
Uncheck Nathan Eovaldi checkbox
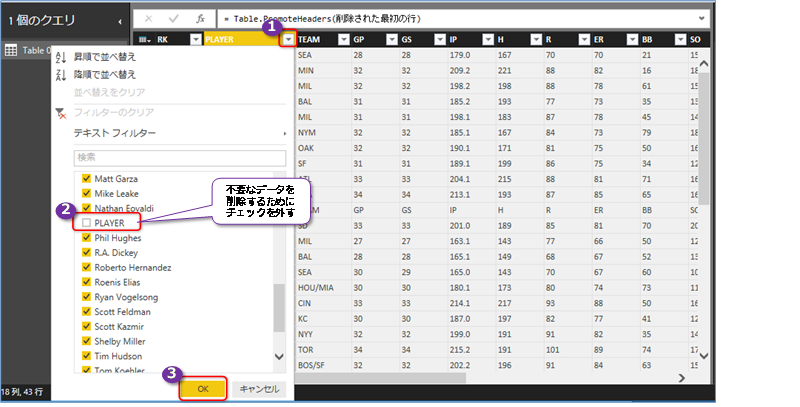click(86, 208)
